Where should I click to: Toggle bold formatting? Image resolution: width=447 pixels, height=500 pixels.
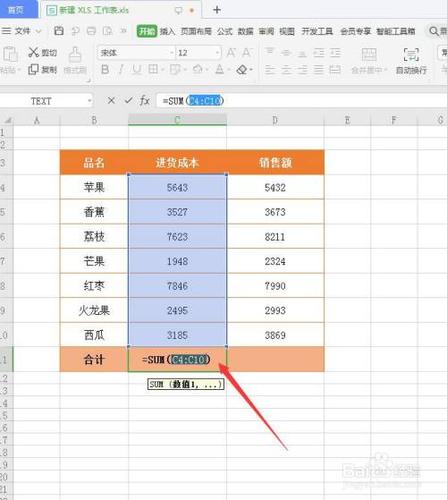point(105,70)
